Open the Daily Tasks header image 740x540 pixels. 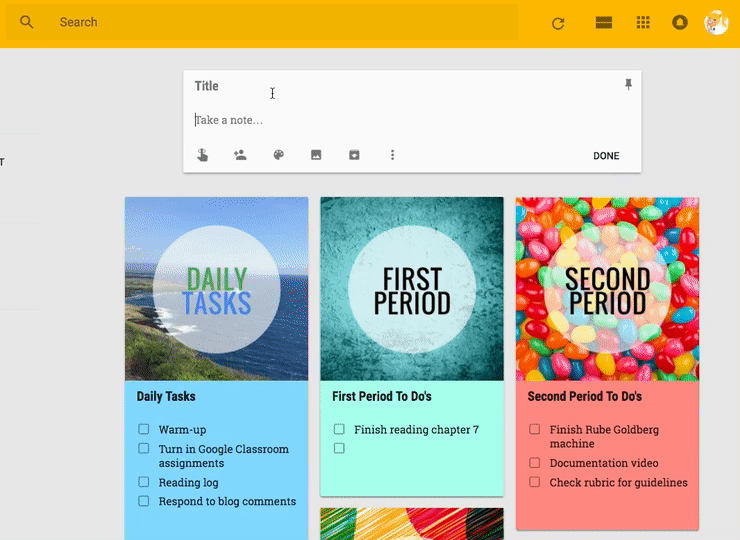(x=217, y=289)
